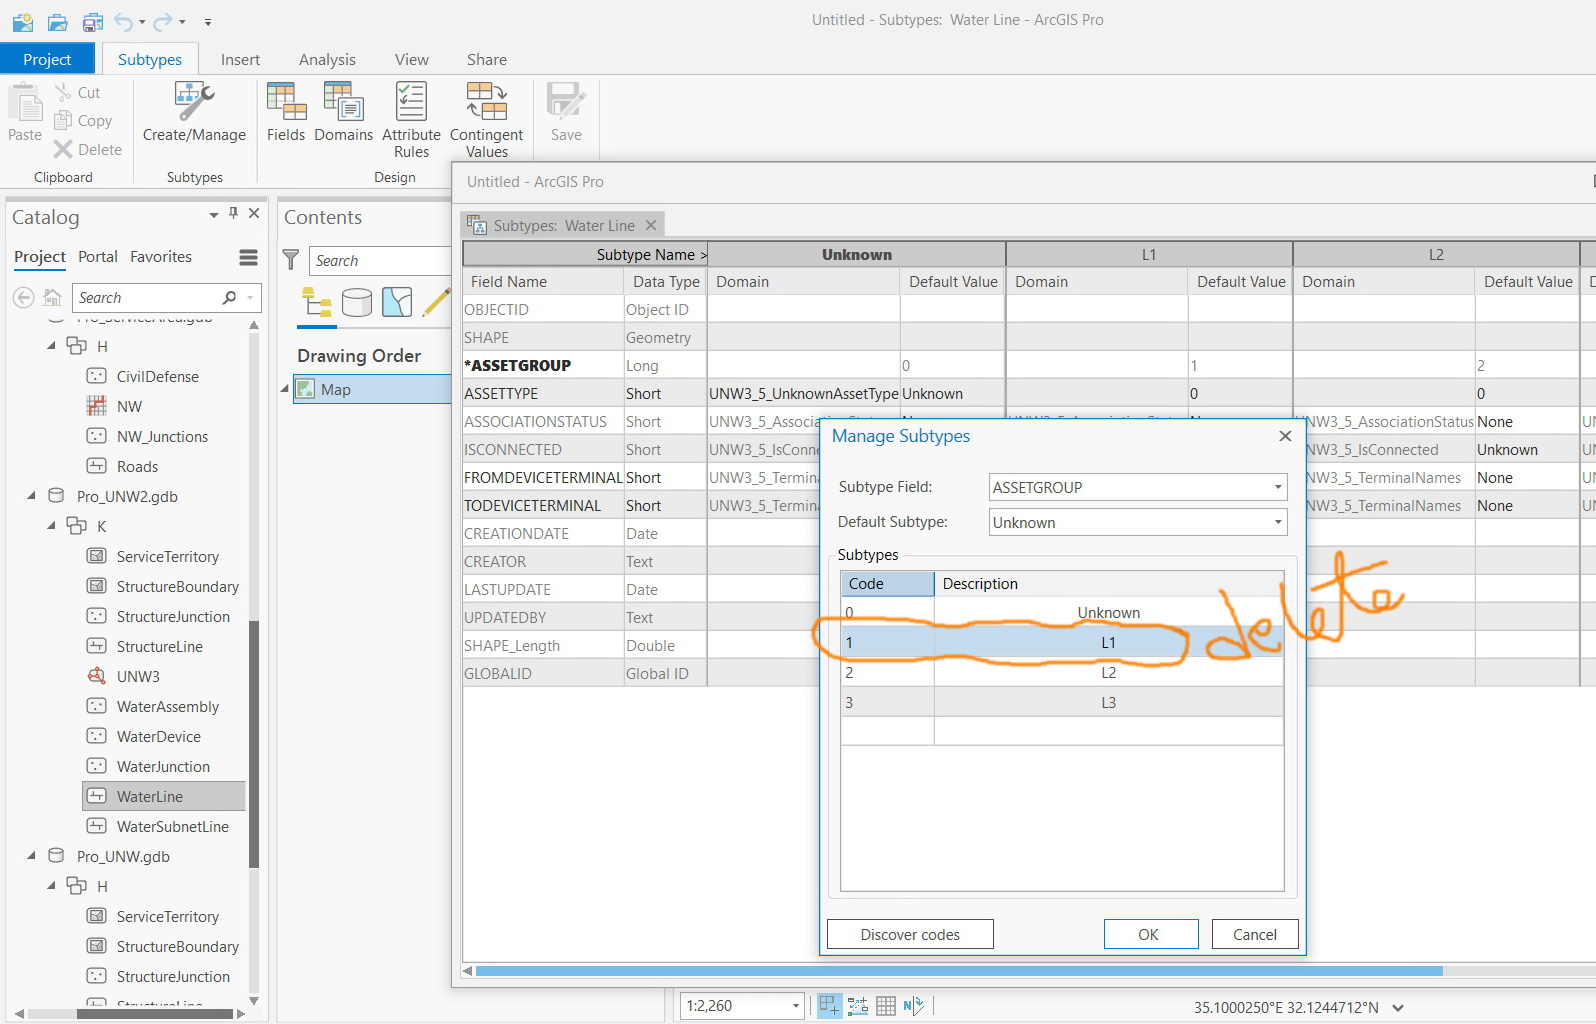The width and height of the screenshot is (1596, 1024).
Task: Select the UNW3 utility network item
Action: coord(138,676)
